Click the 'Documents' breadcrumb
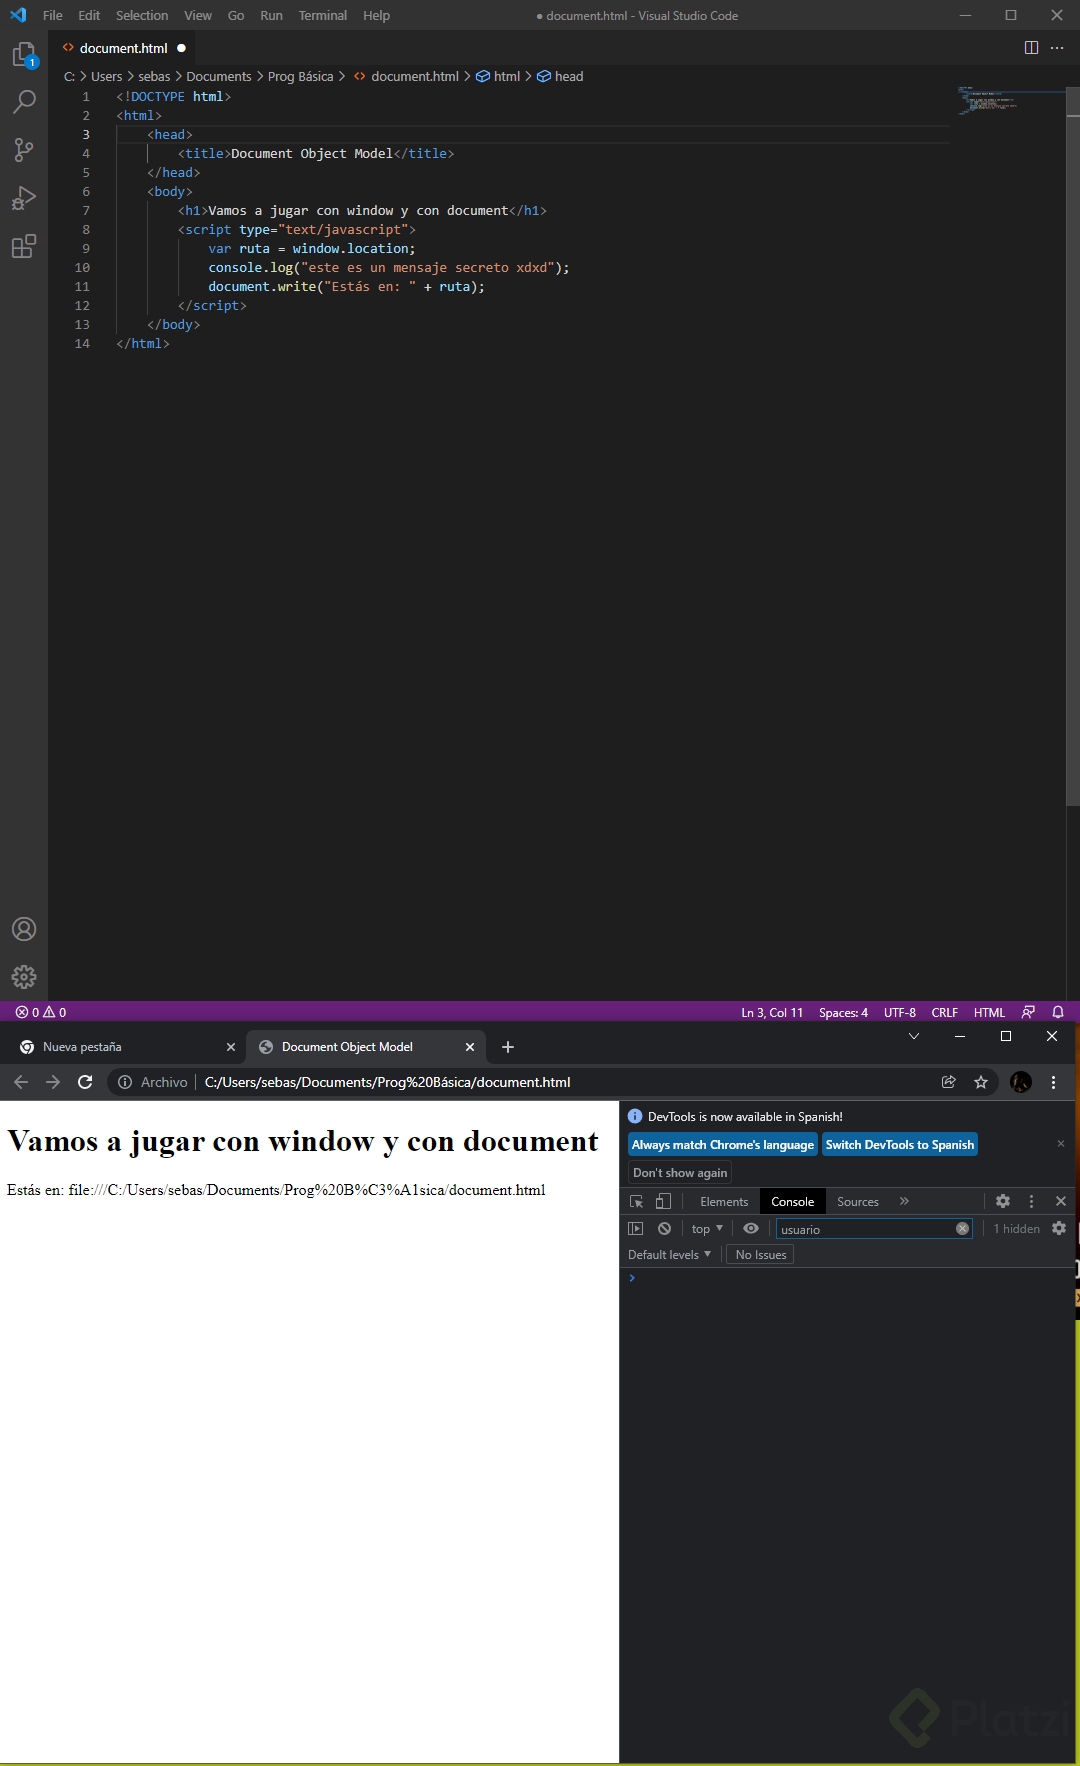The width and height of the screenshot is (1080, 1766). tap(219, 76)
